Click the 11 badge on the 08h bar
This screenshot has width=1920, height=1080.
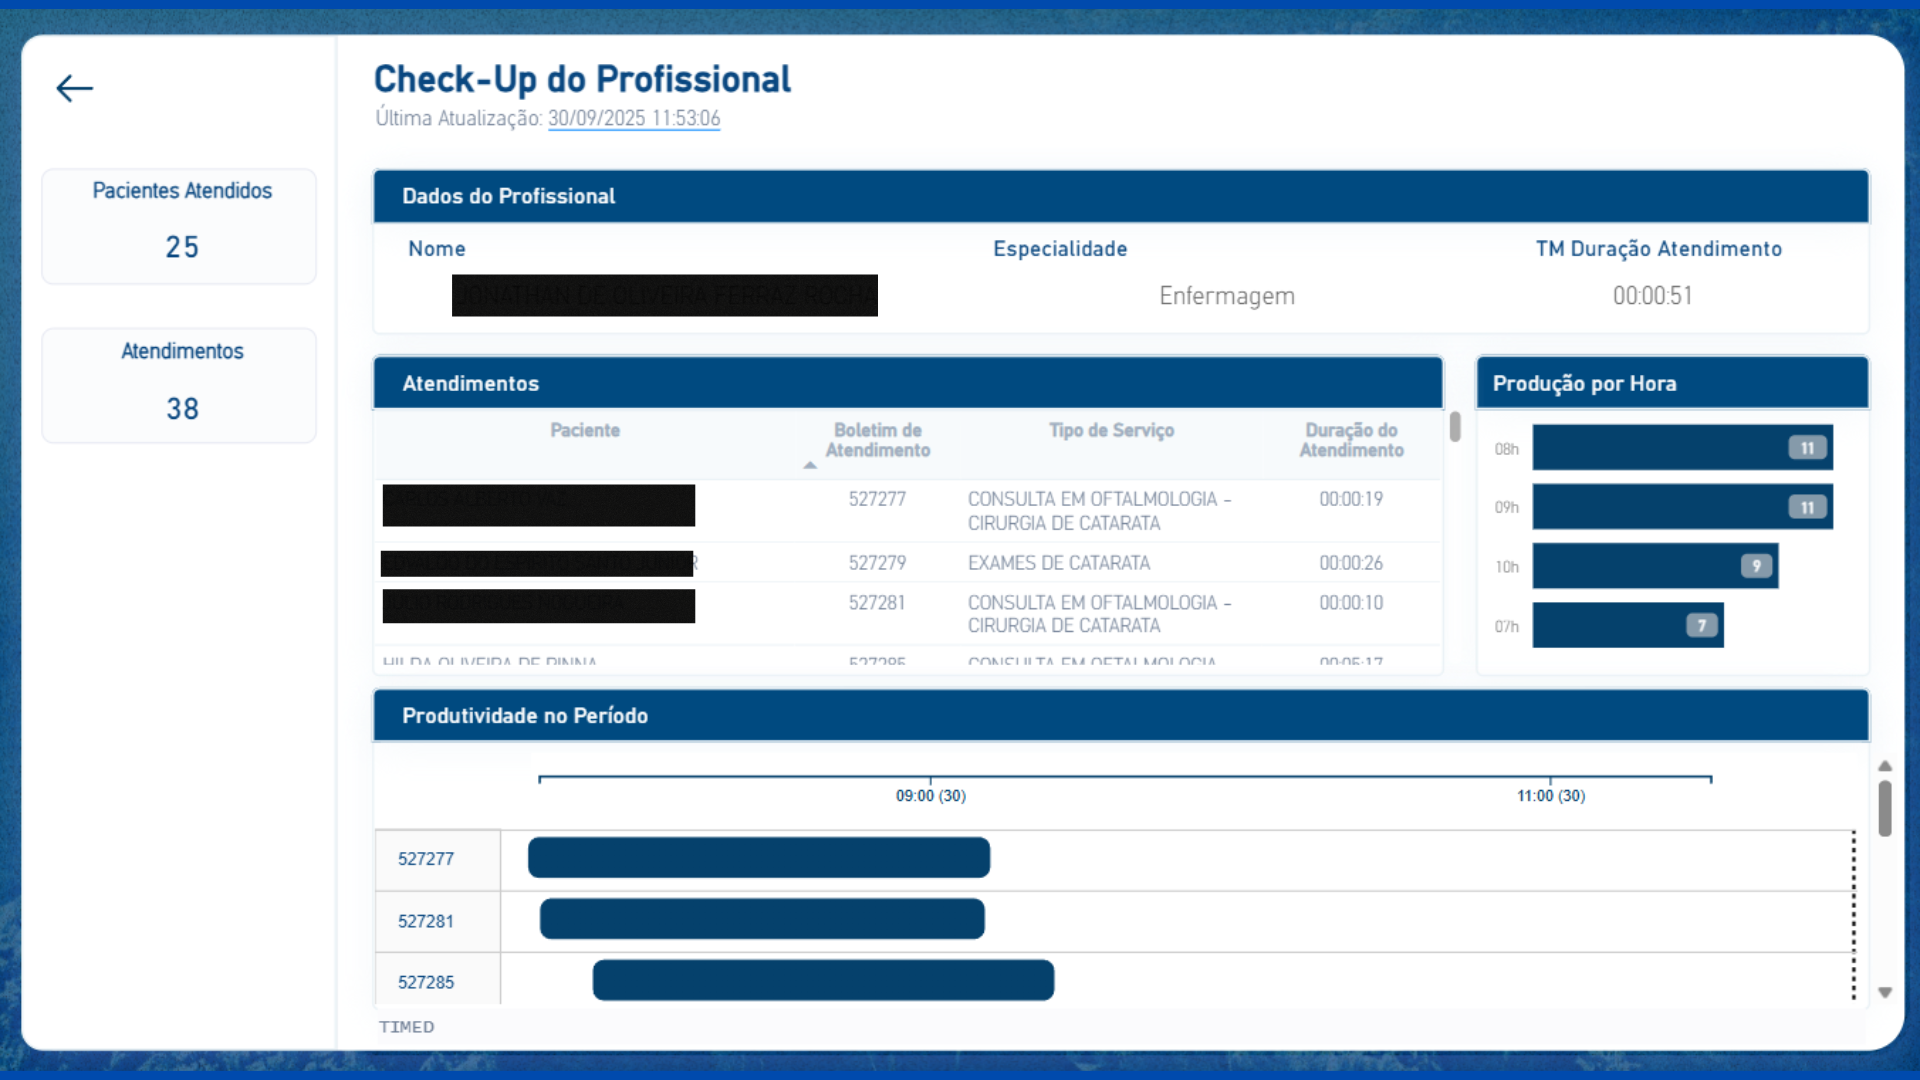point(1808,448)
